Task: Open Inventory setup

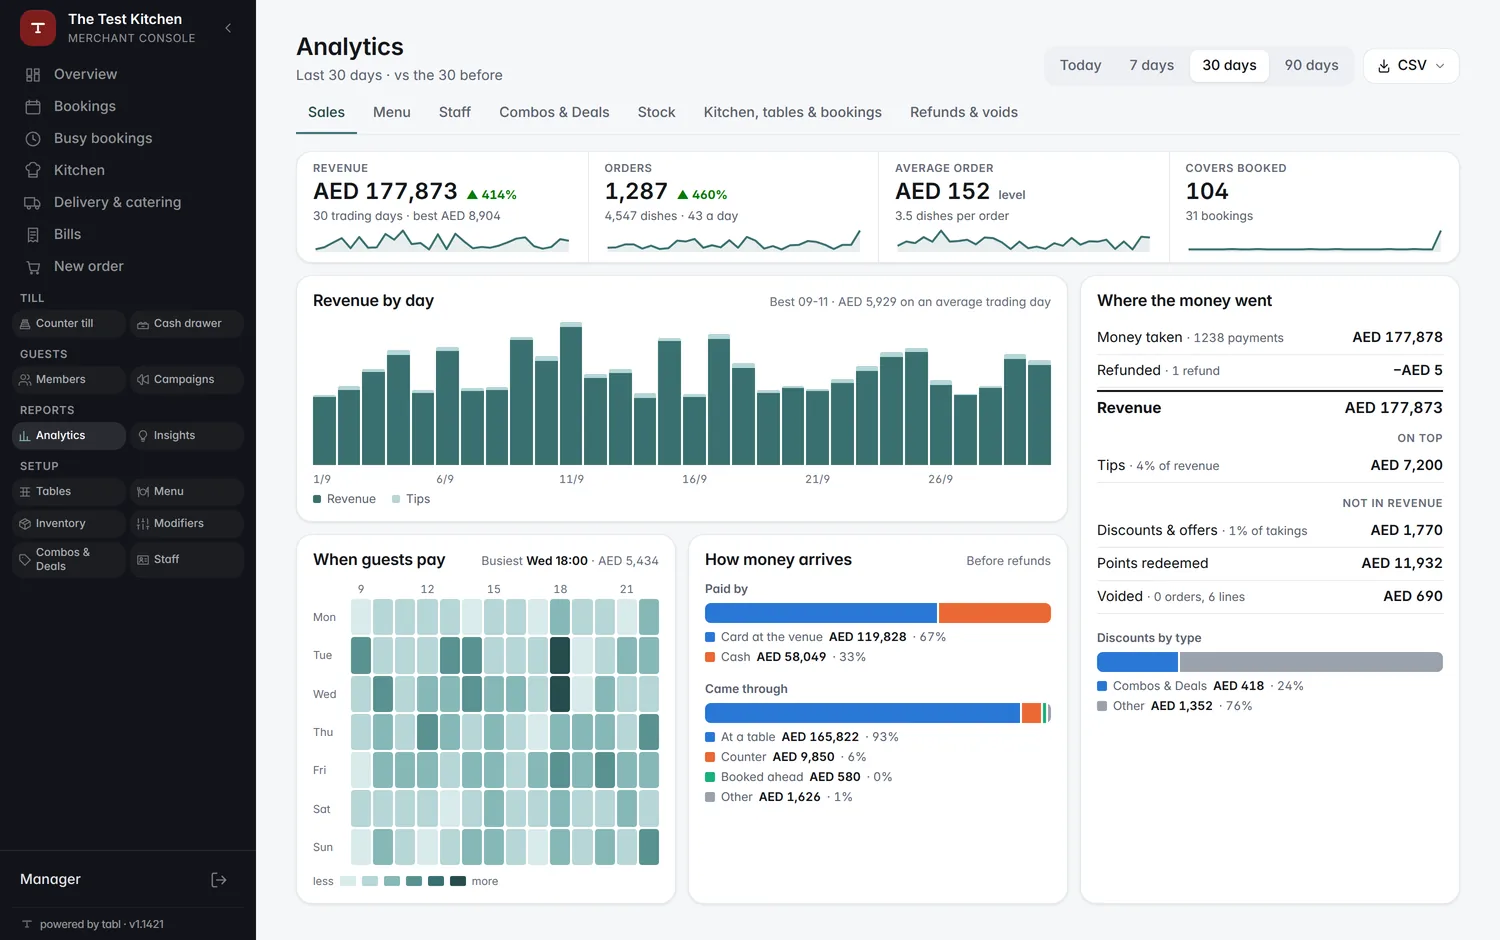Action: [69, 524]
